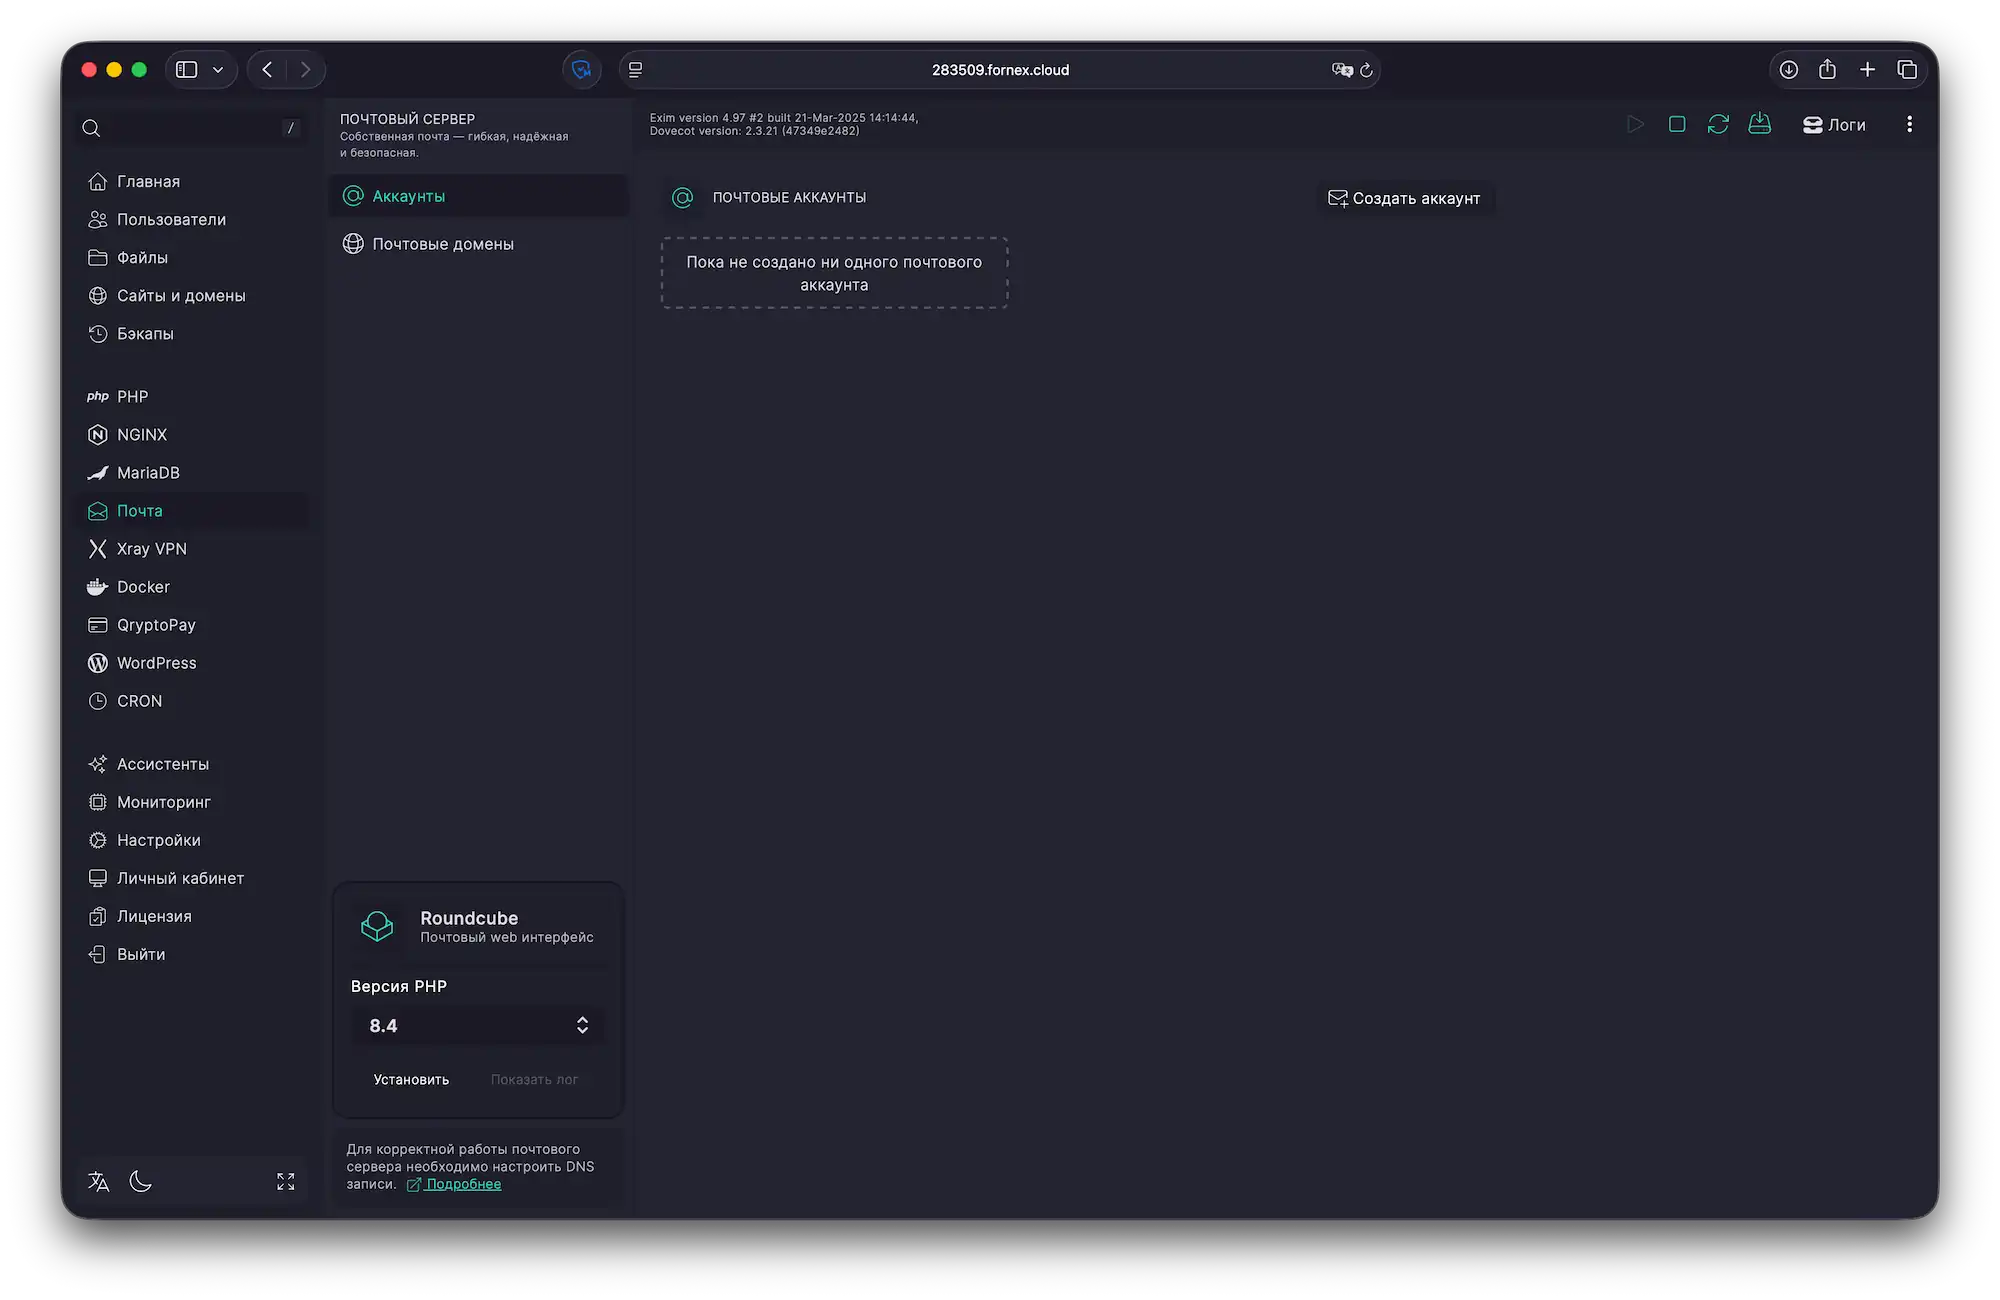Click the search field in the sidebar
Viewport: 2000px width, 1300px height.
click(190, 127)
